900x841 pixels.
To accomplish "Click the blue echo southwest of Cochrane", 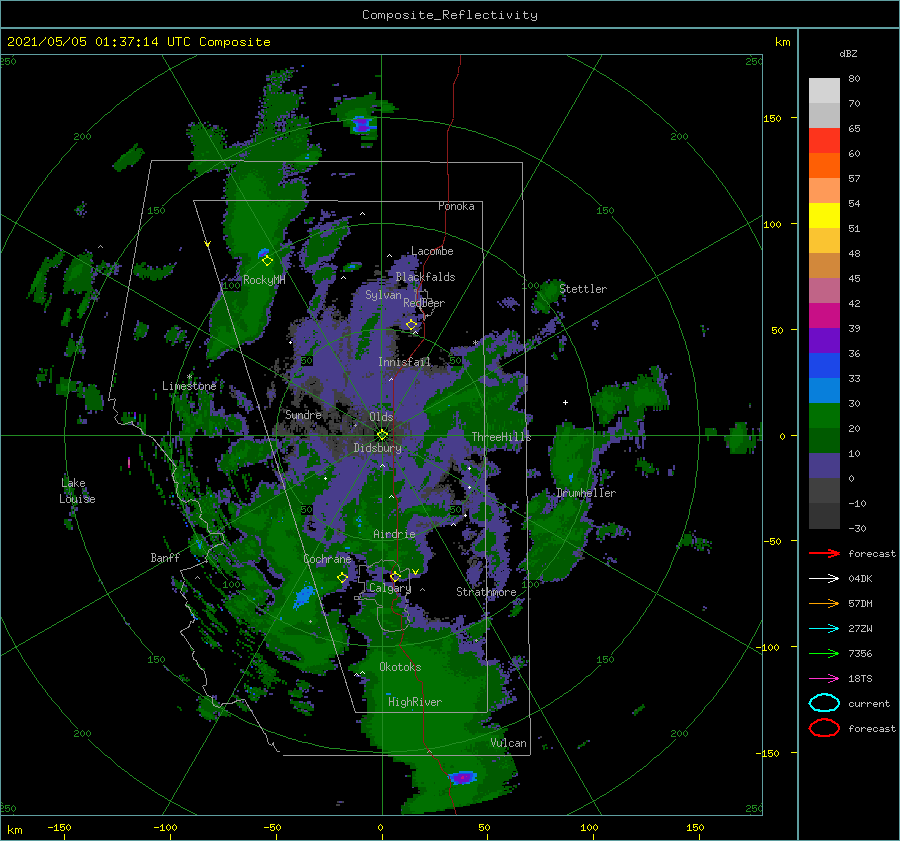I will pos(303,596).
